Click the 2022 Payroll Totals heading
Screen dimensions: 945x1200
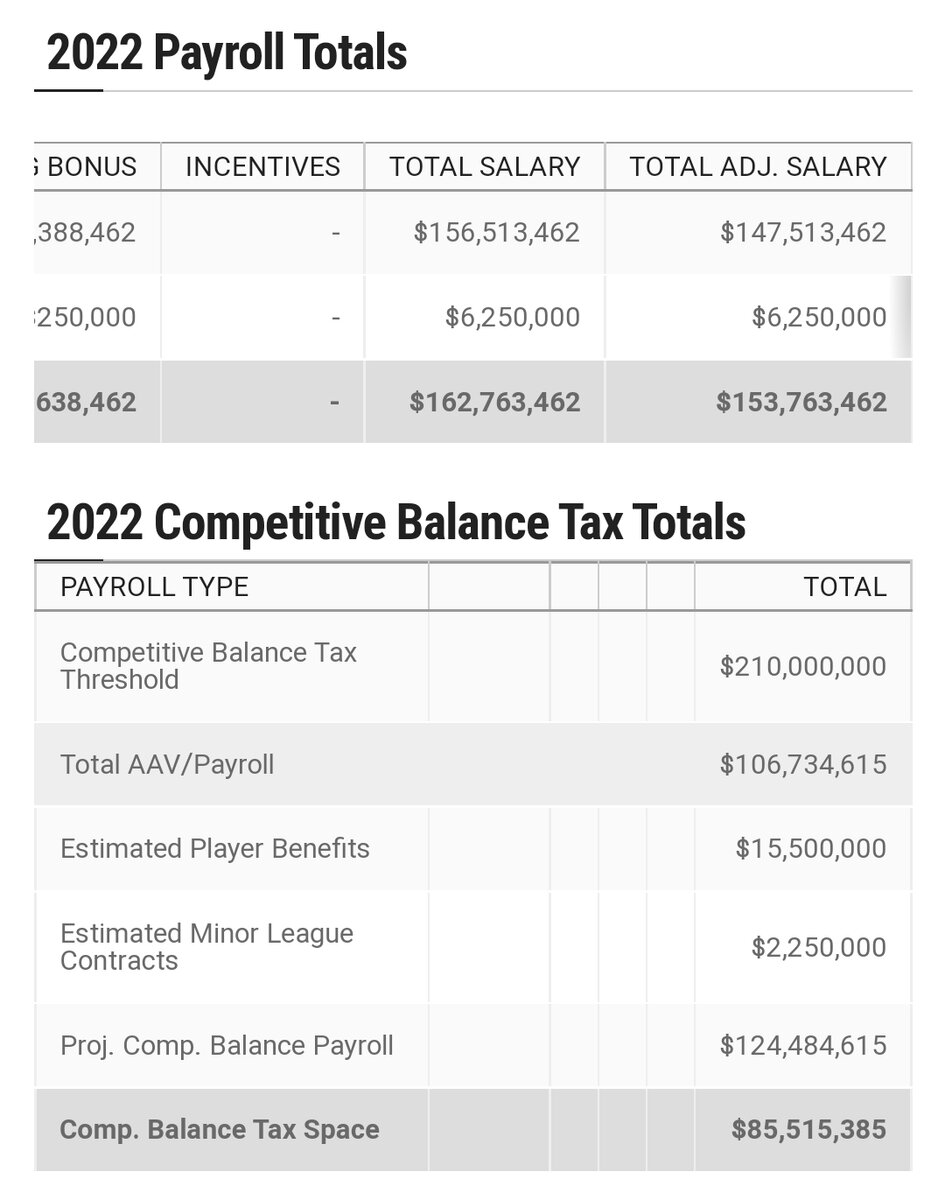click(227, 53)
